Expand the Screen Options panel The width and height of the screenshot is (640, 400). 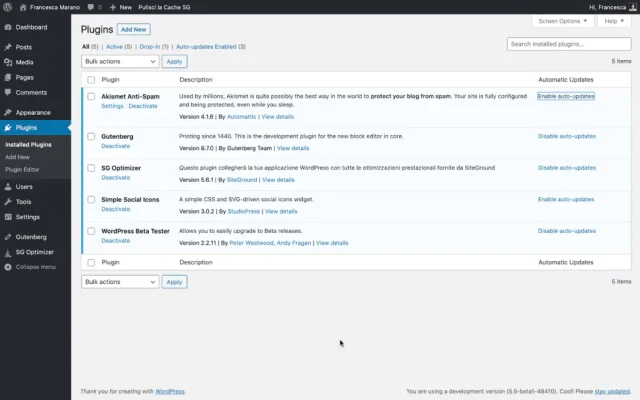pyautogui.click(x=563, y=20)
